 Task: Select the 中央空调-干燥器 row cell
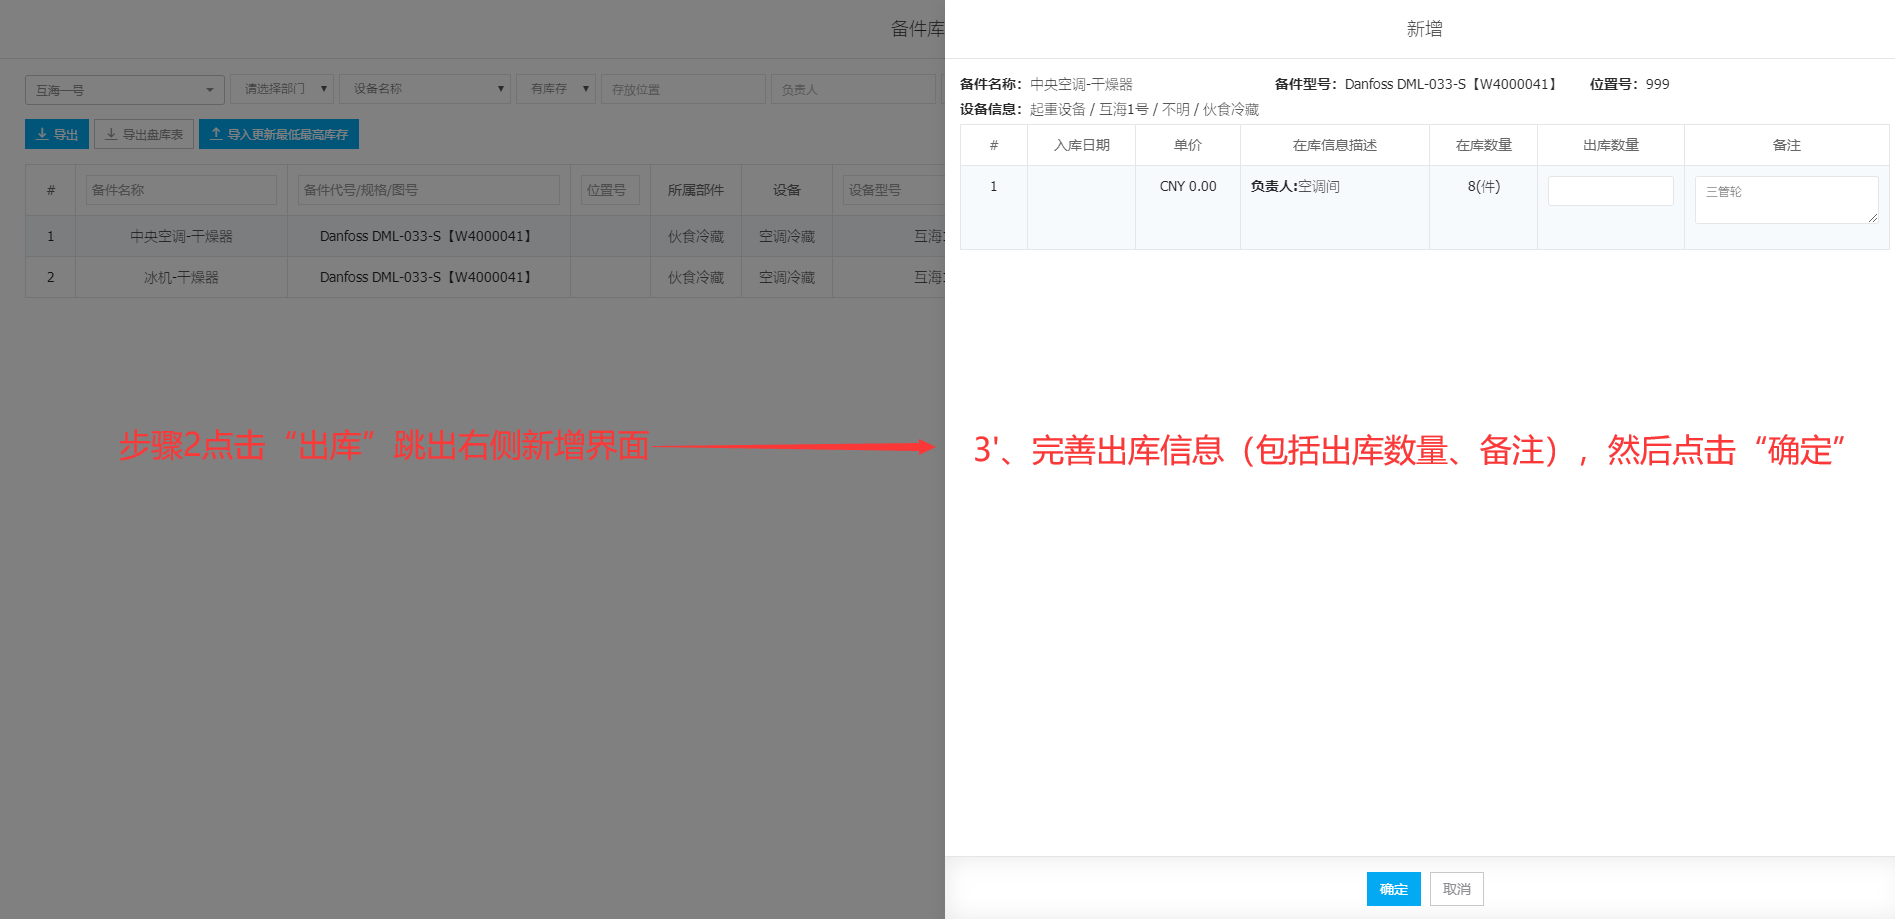tap(181, 236)
